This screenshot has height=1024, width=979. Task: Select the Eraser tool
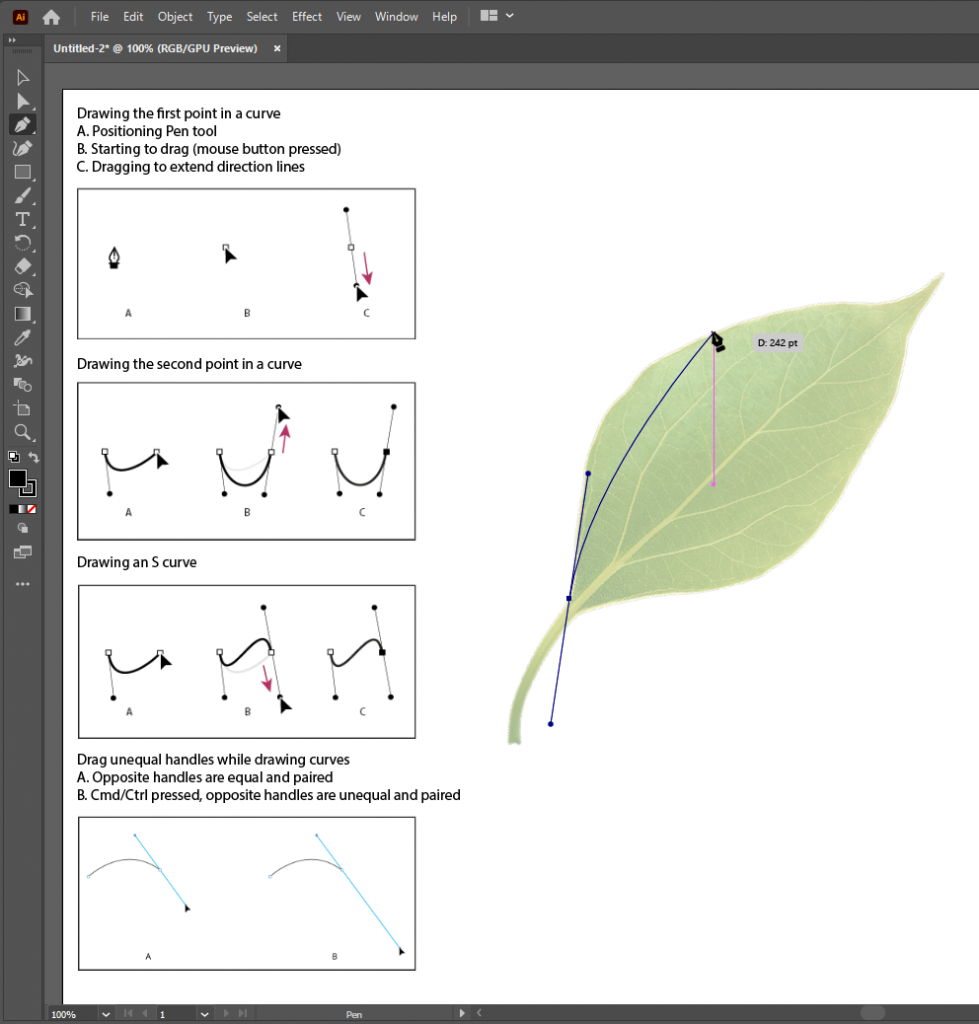pos(23,266)
